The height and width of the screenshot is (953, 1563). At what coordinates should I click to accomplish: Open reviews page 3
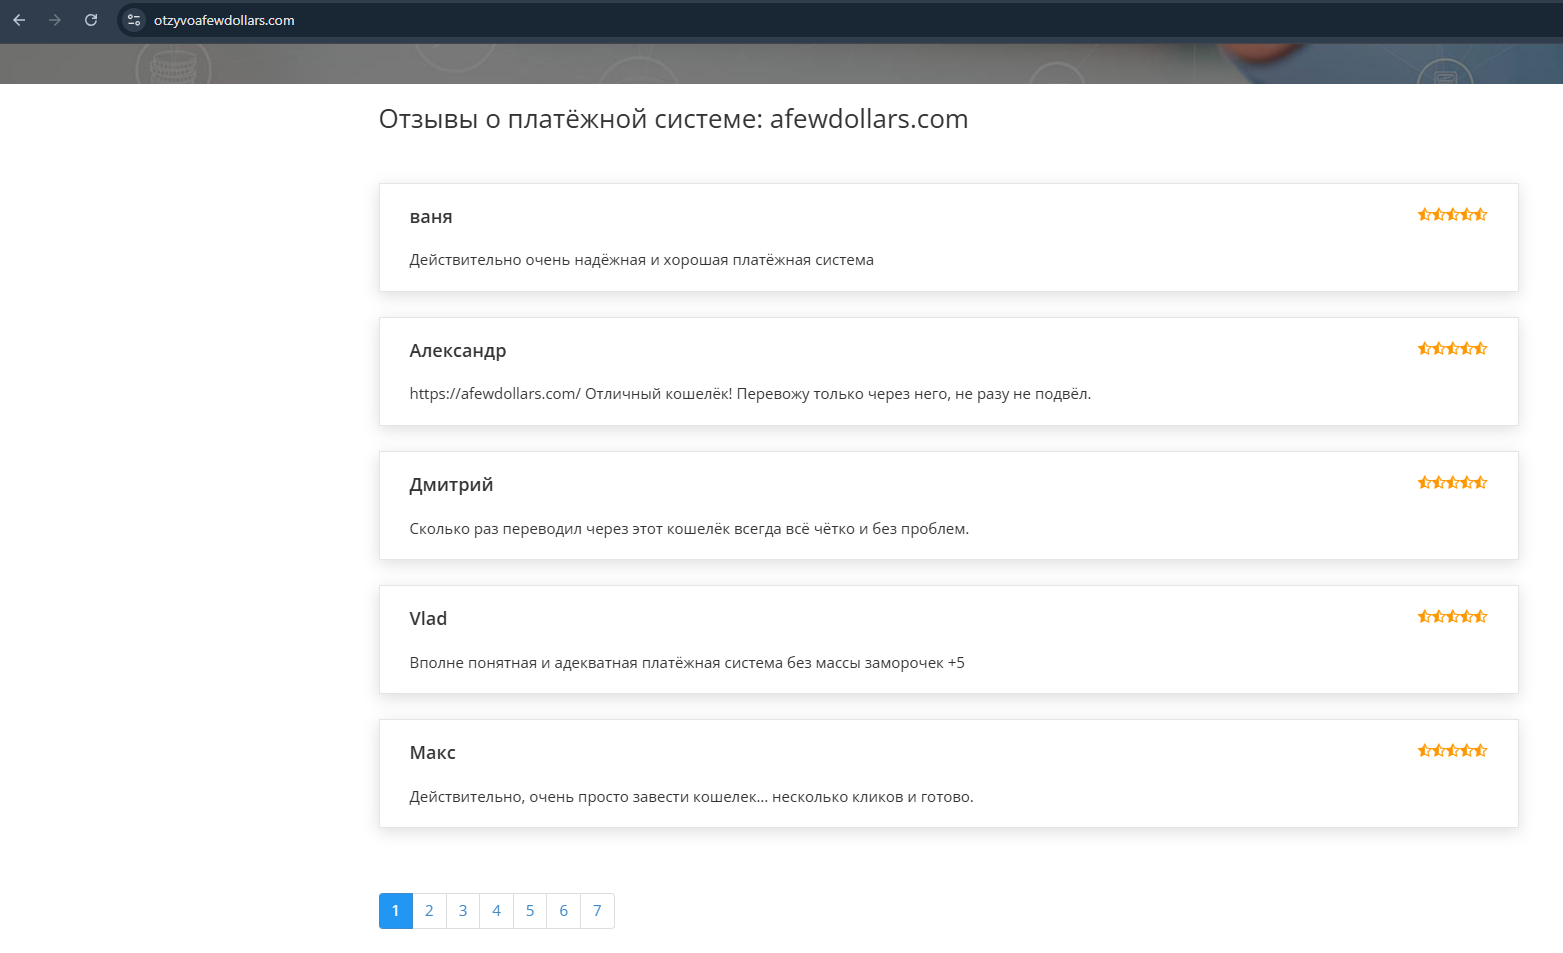click(463, 911)
